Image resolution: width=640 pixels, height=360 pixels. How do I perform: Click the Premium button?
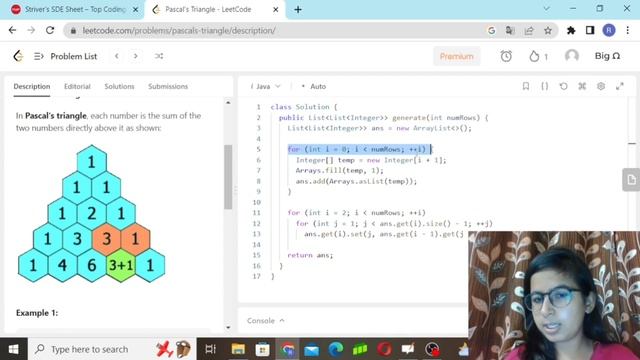pos(456,56)
